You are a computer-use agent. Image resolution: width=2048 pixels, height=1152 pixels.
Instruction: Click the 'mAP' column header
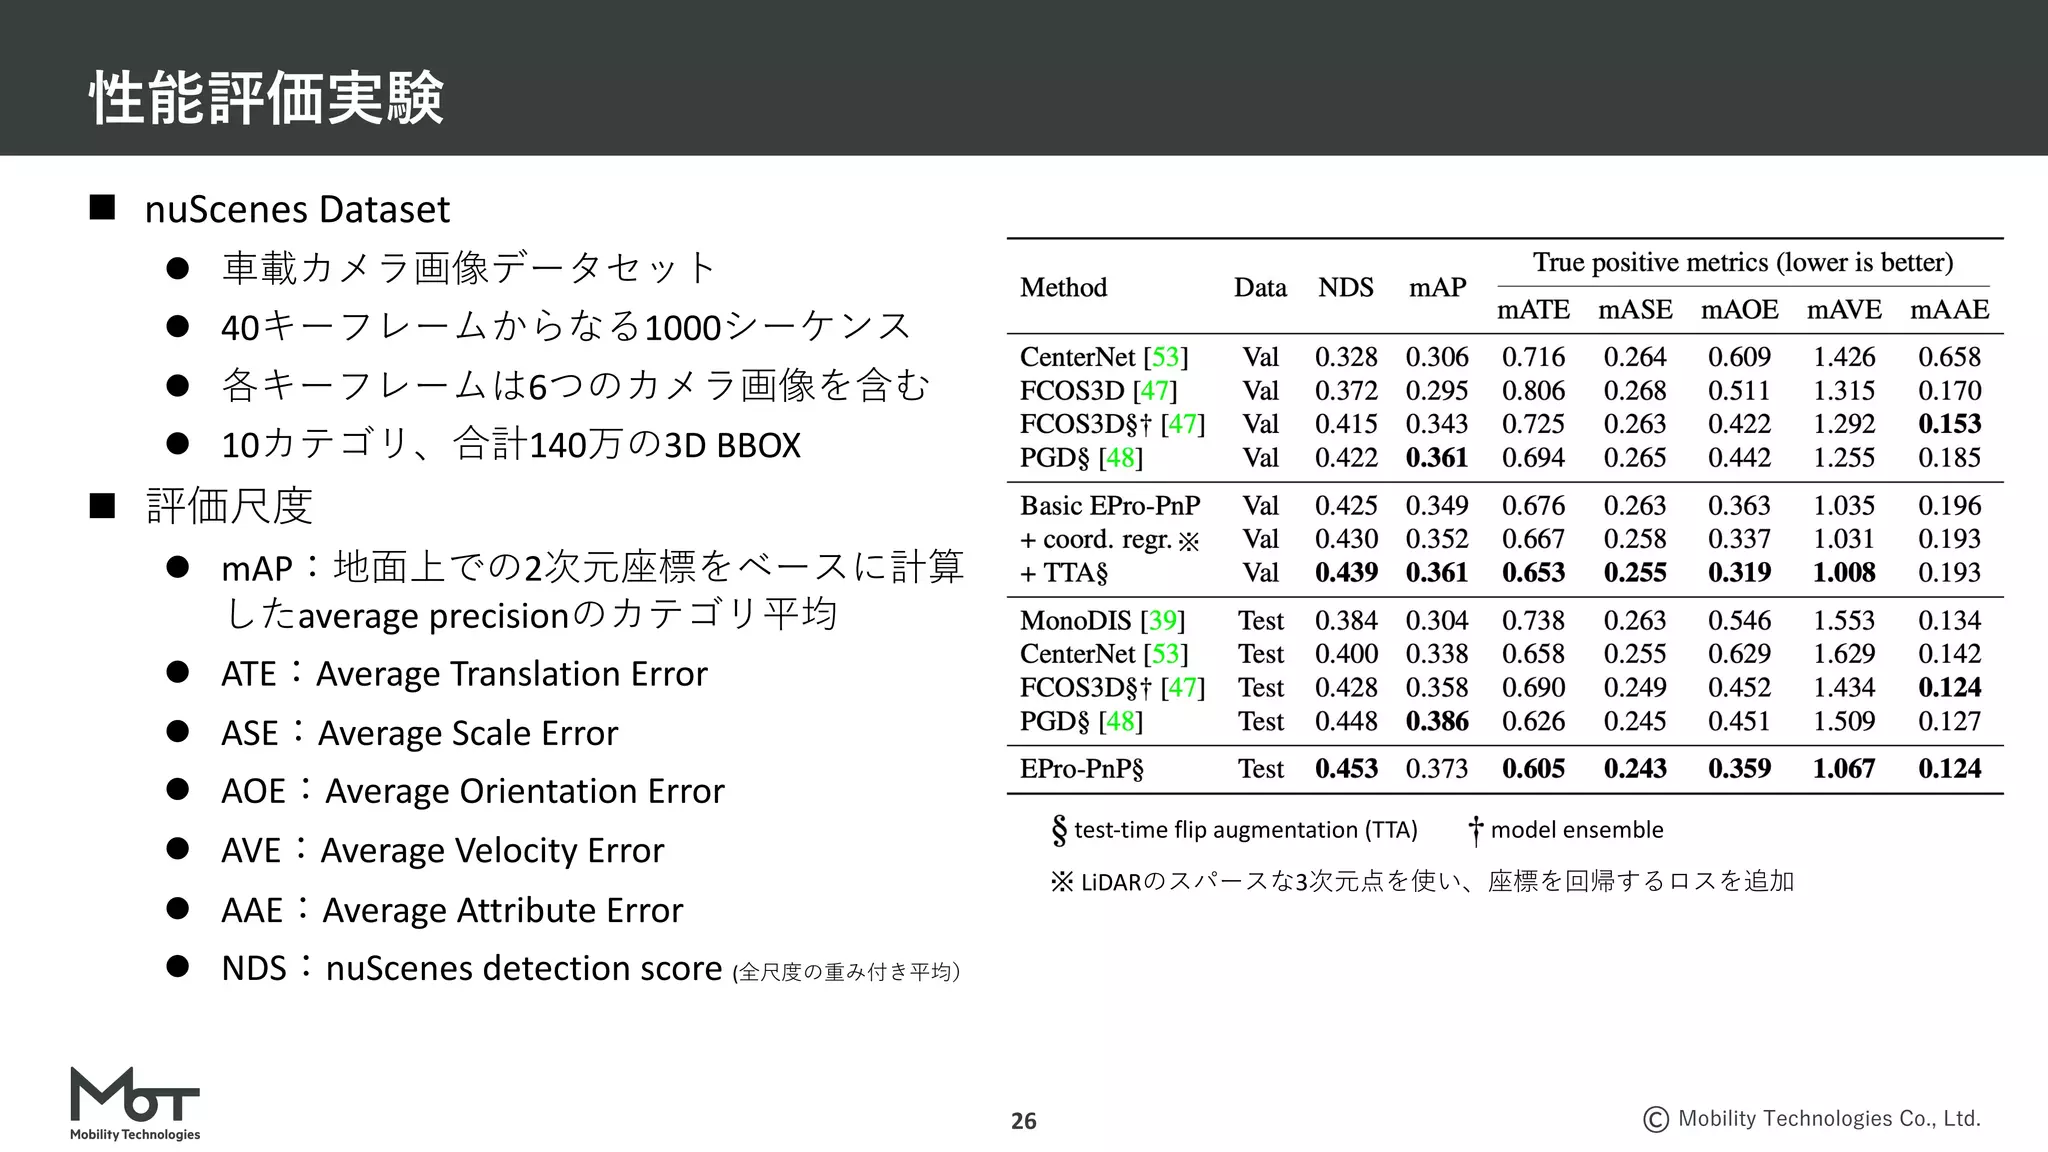[x=1437, y=288]
